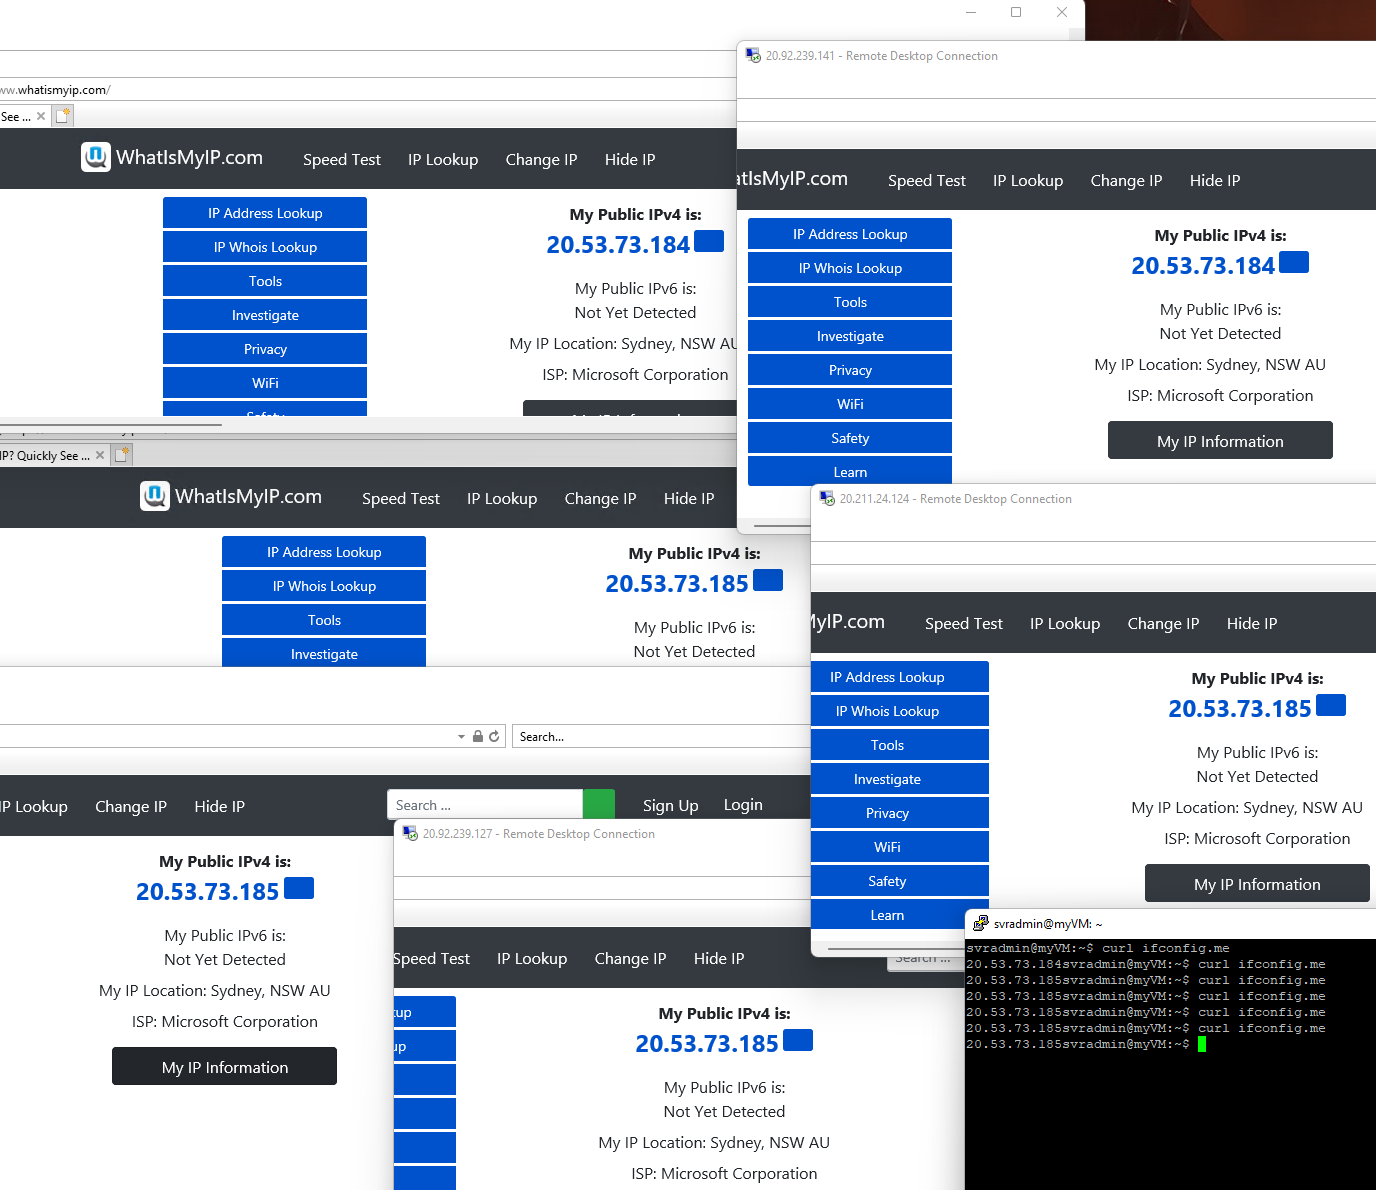The image size is (1376, 1190).
Task: Click Tools in the 20.92.239.141 RDP window sidebar
Action: pyautogui.click(x=850, y=302)
